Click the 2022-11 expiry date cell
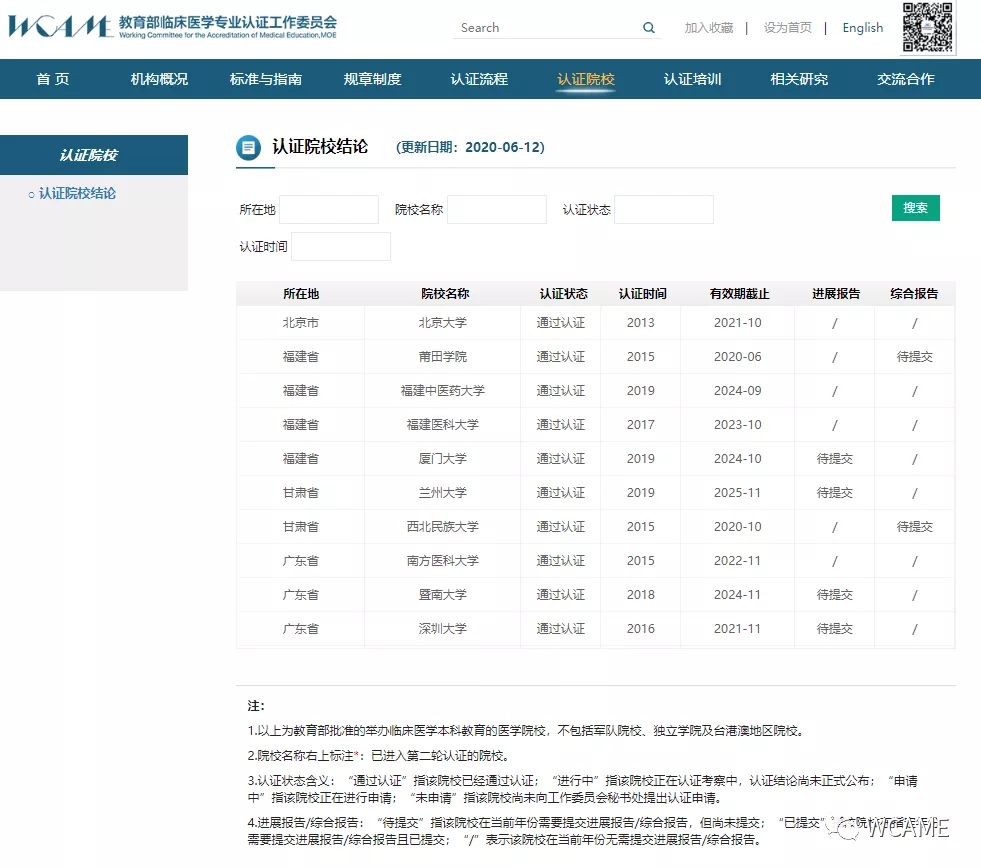The width and height of the screenshot is (981, 868). coord(738,561)
